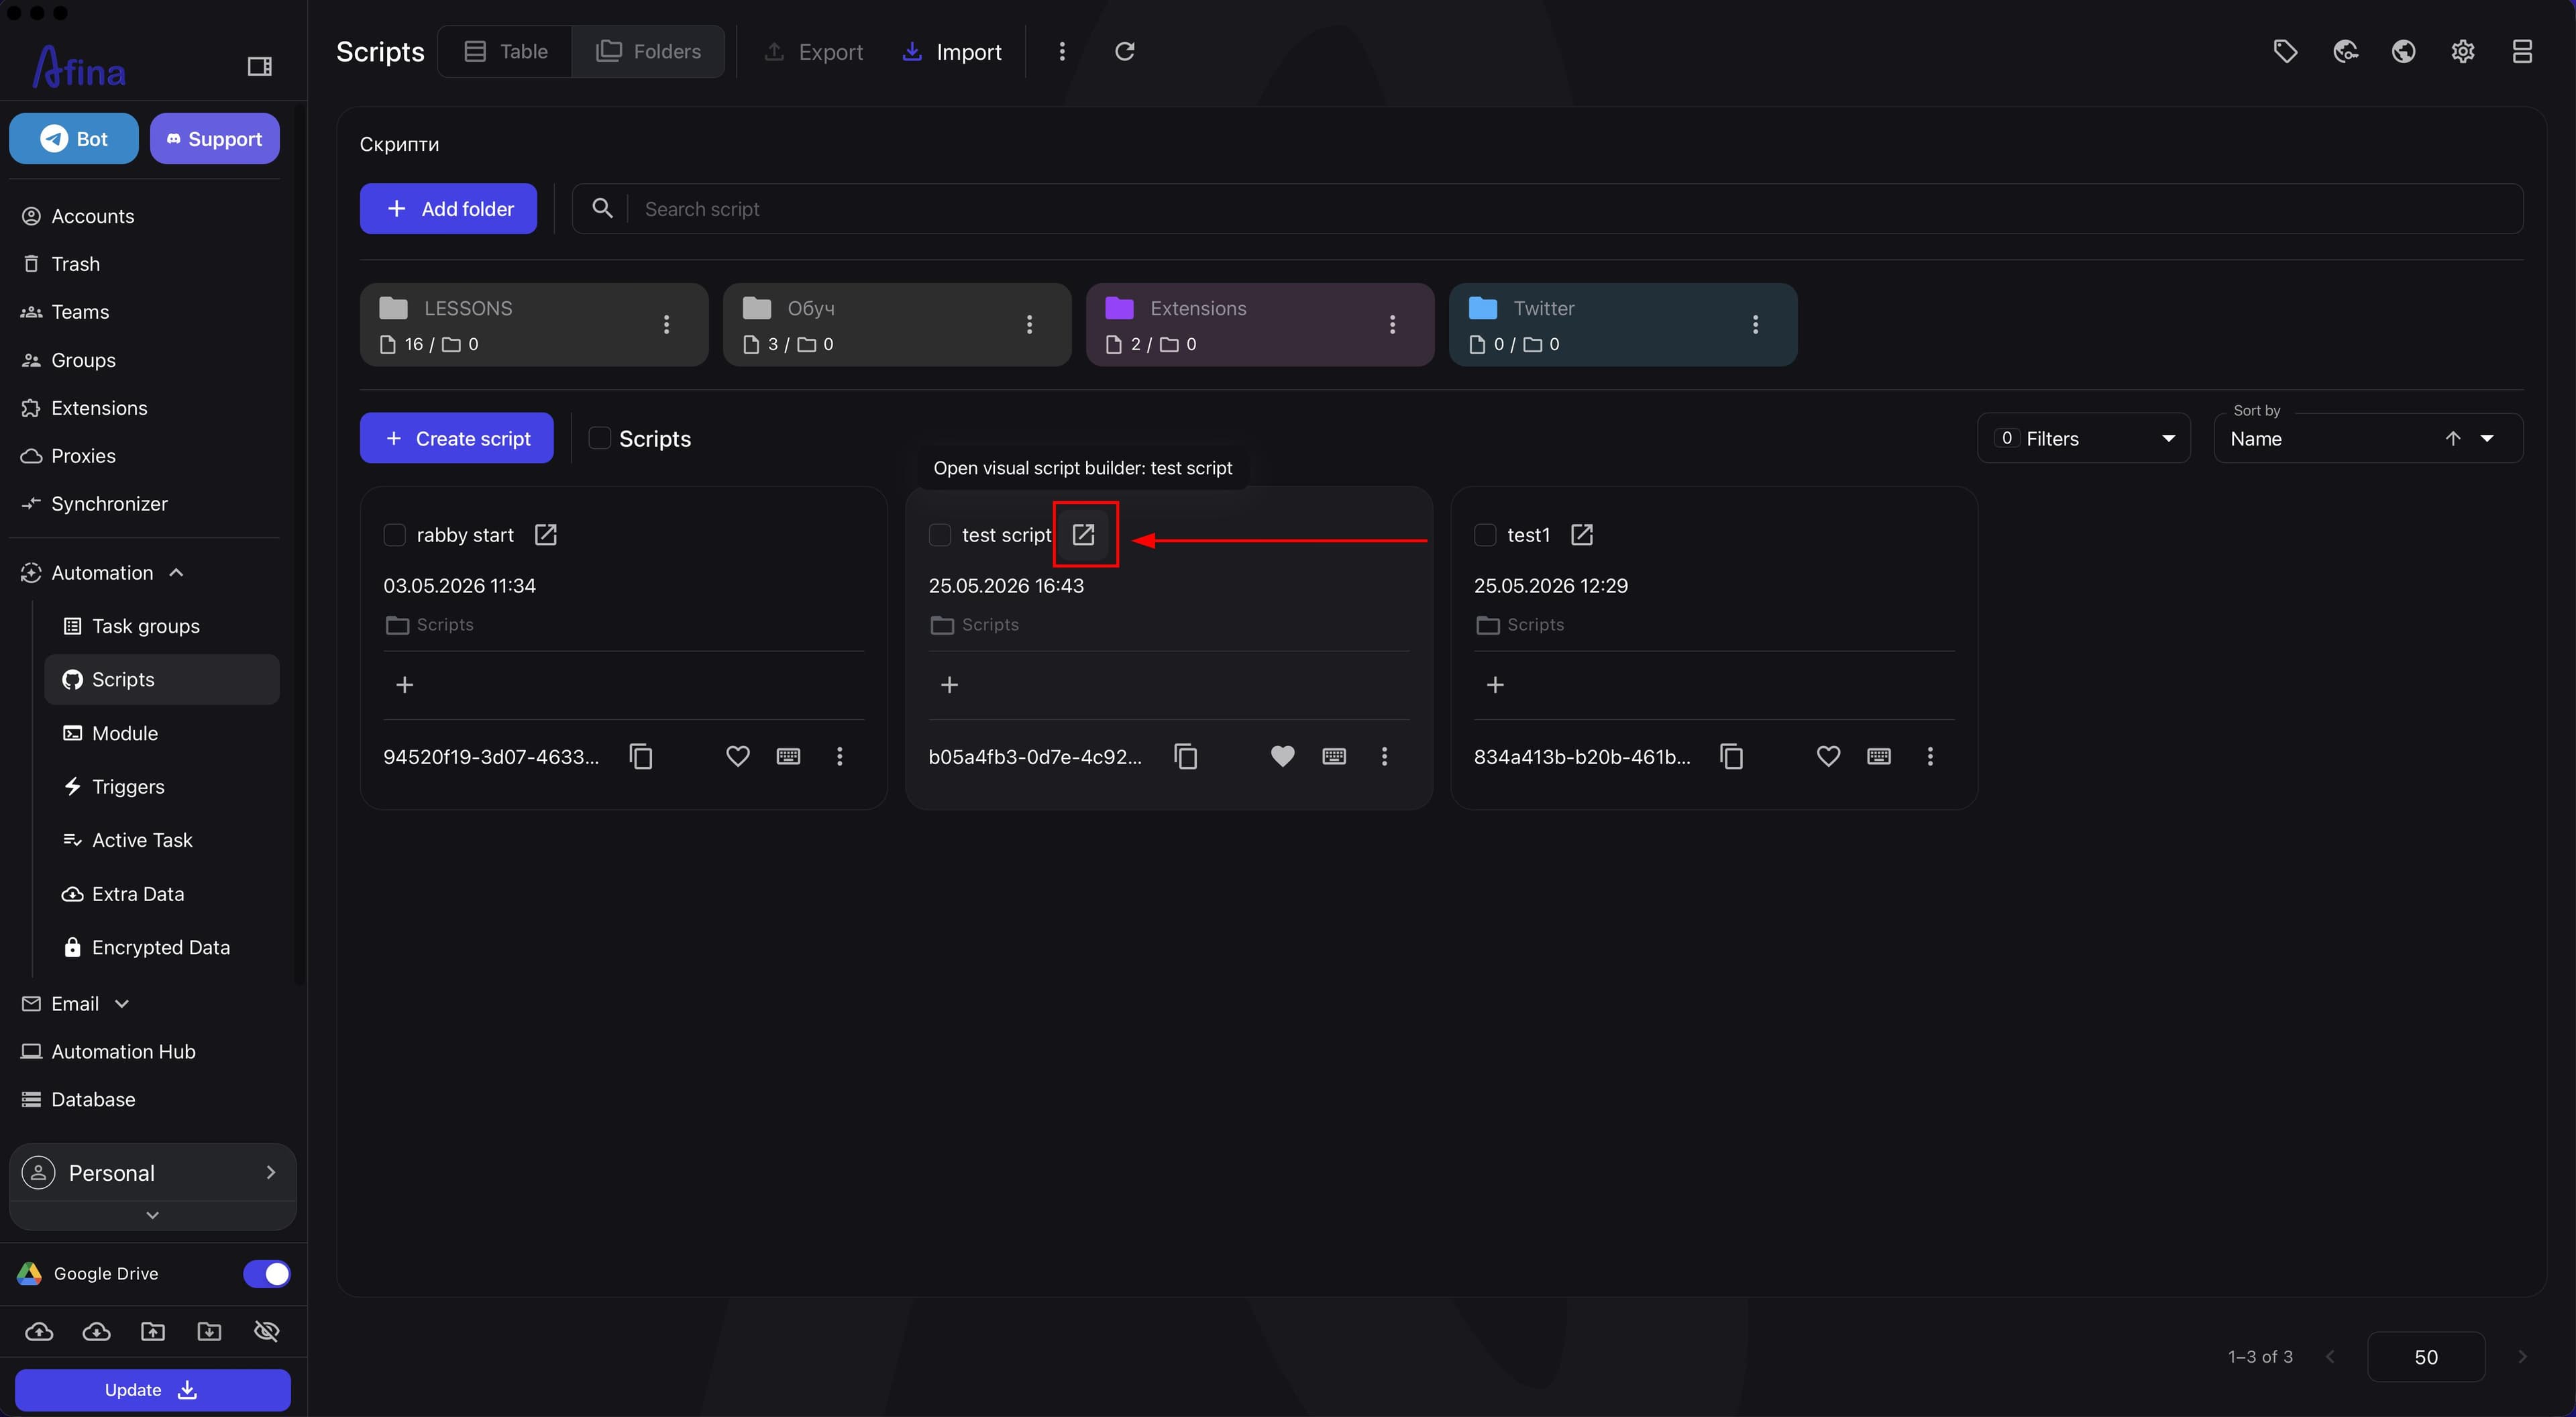Open the purple Extensions folder

tap(1259, 324)
